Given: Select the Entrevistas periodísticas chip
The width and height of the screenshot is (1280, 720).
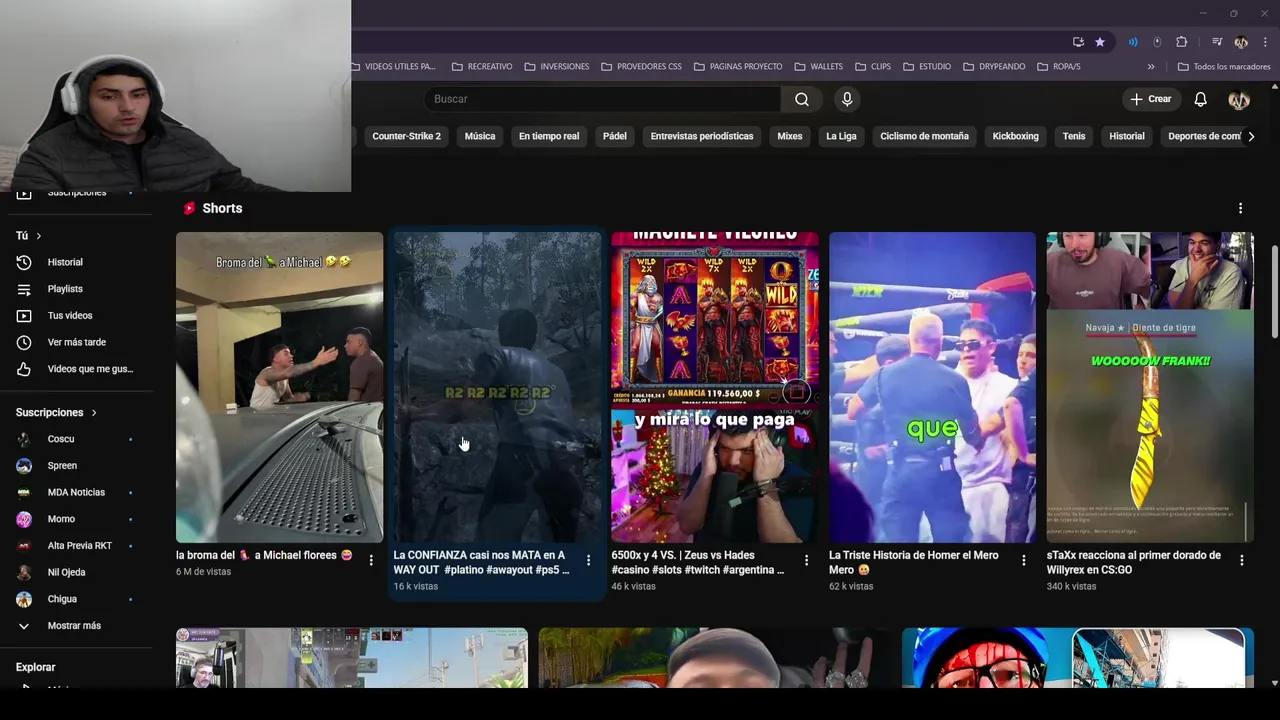Looking at the screenshot, I should click(702, 136).
